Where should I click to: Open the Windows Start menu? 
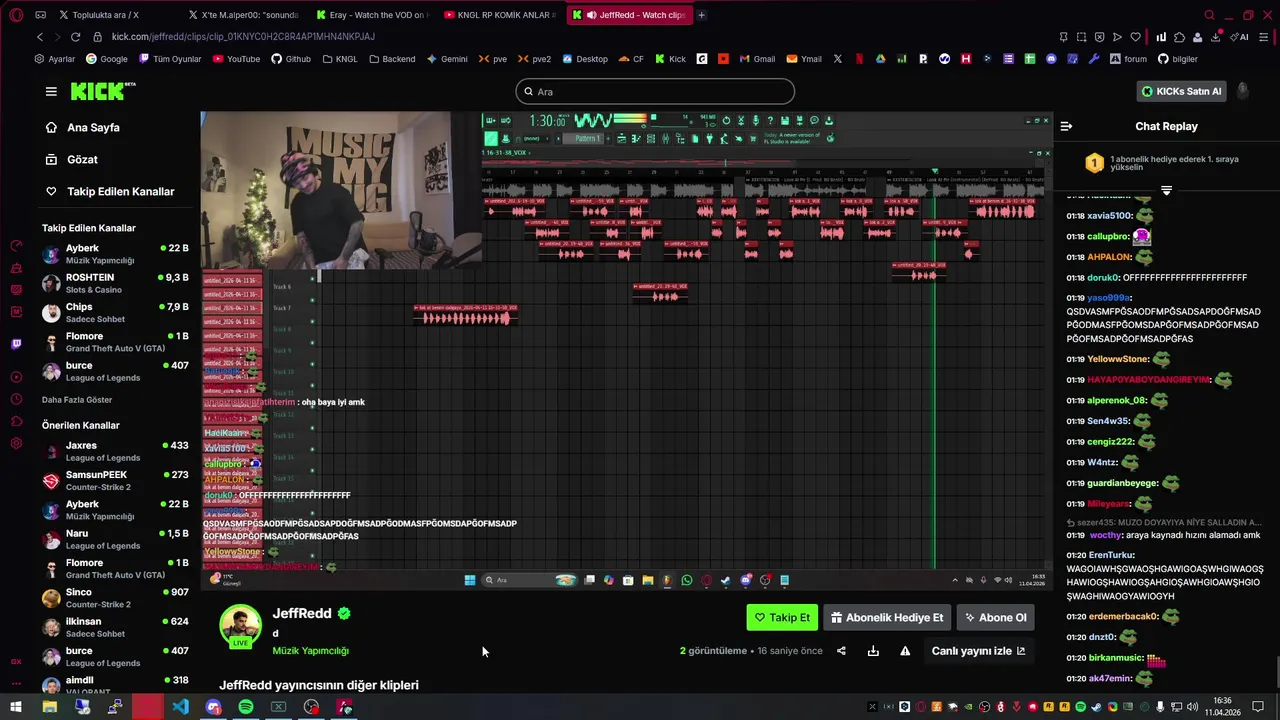(x=16, y=707)
